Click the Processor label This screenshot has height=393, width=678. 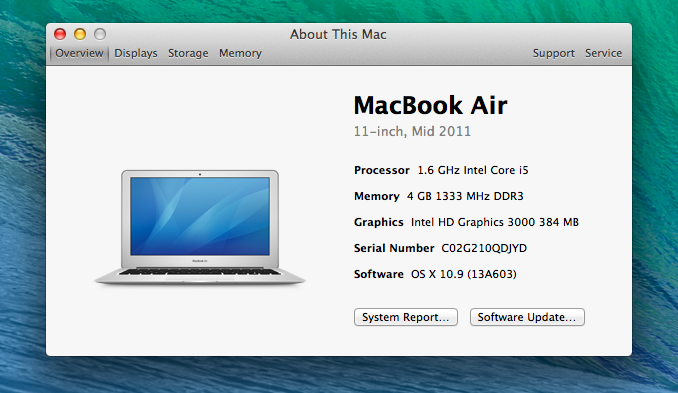381,170
